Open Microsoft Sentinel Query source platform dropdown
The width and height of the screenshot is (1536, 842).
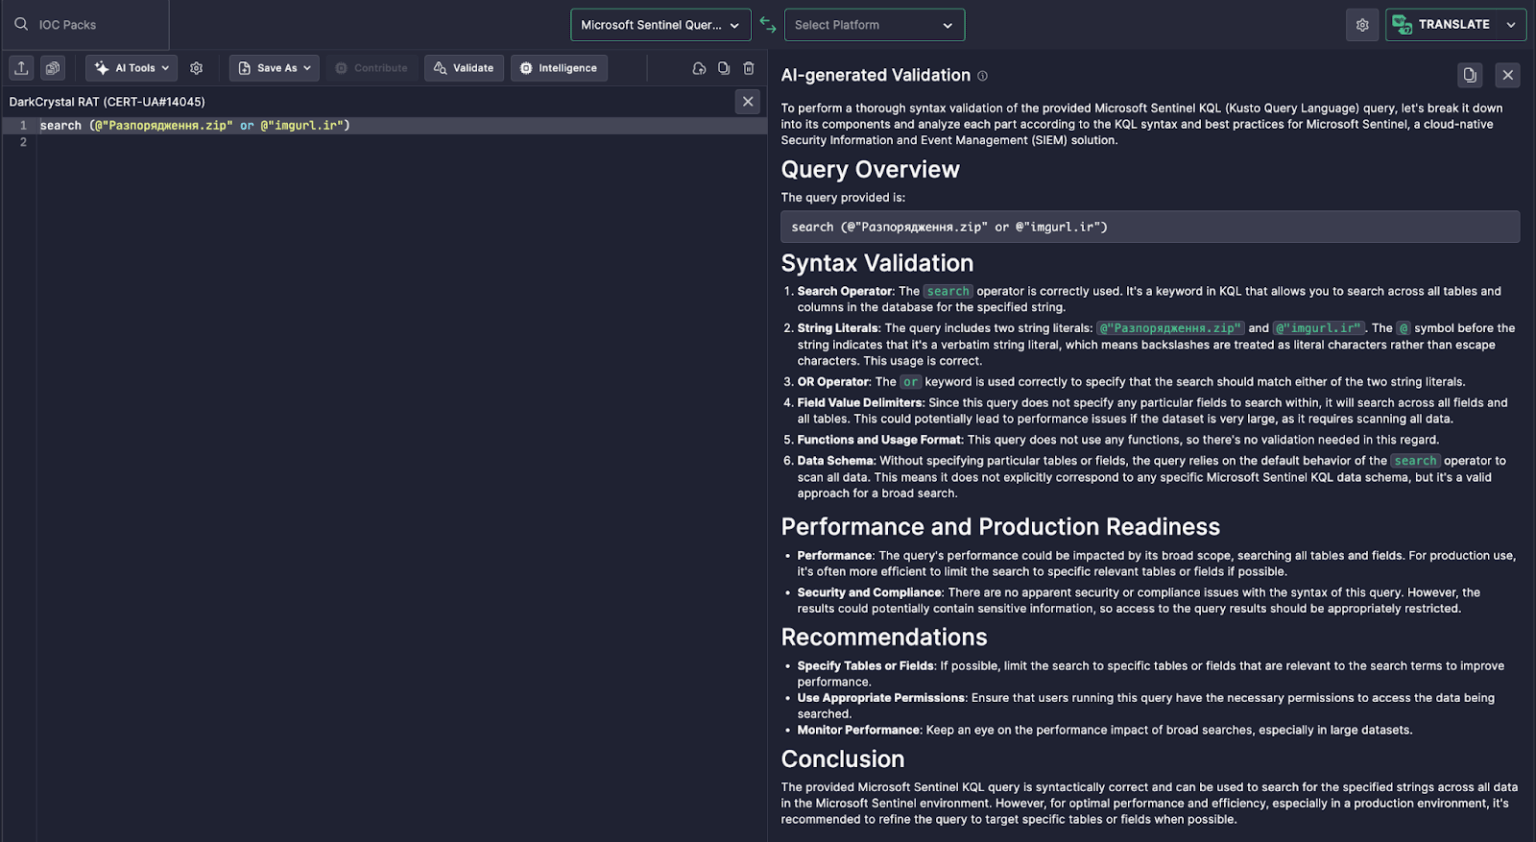click(660, 25)
